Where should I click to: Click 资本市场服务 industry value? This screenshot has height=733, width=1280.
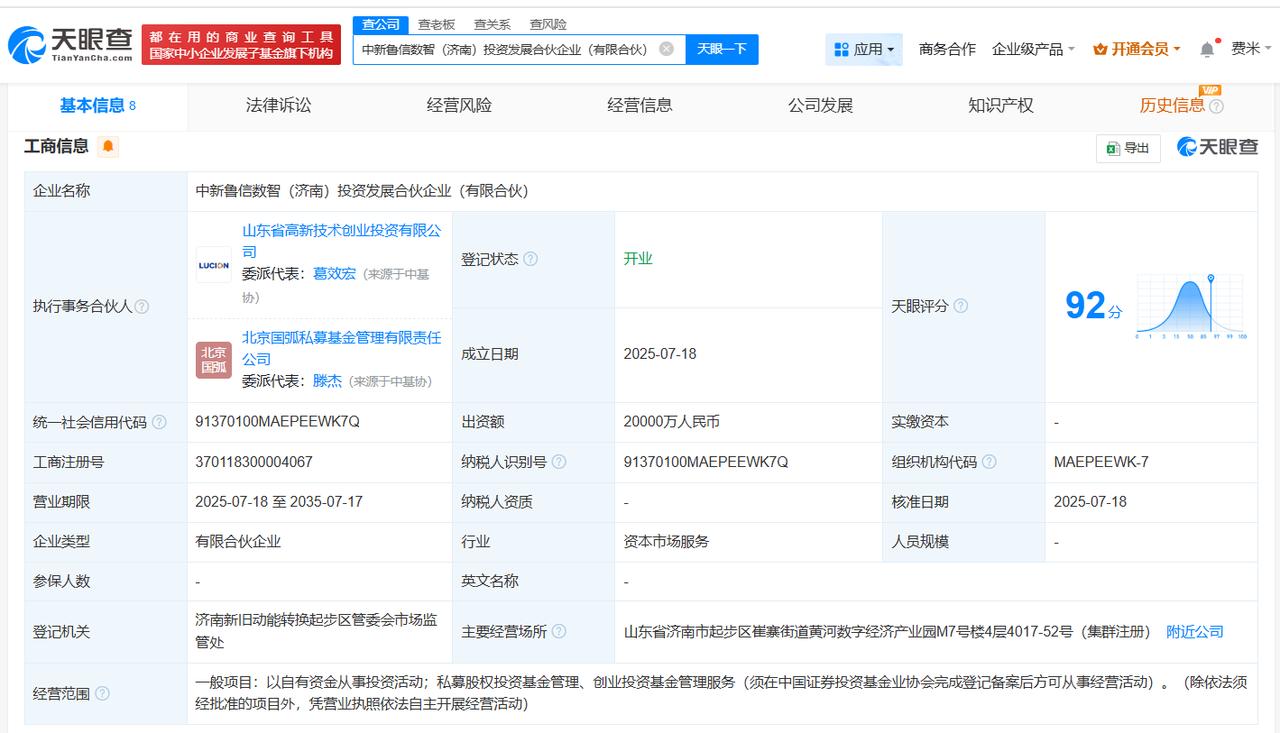pyautogui.click(x=666, y=541)
